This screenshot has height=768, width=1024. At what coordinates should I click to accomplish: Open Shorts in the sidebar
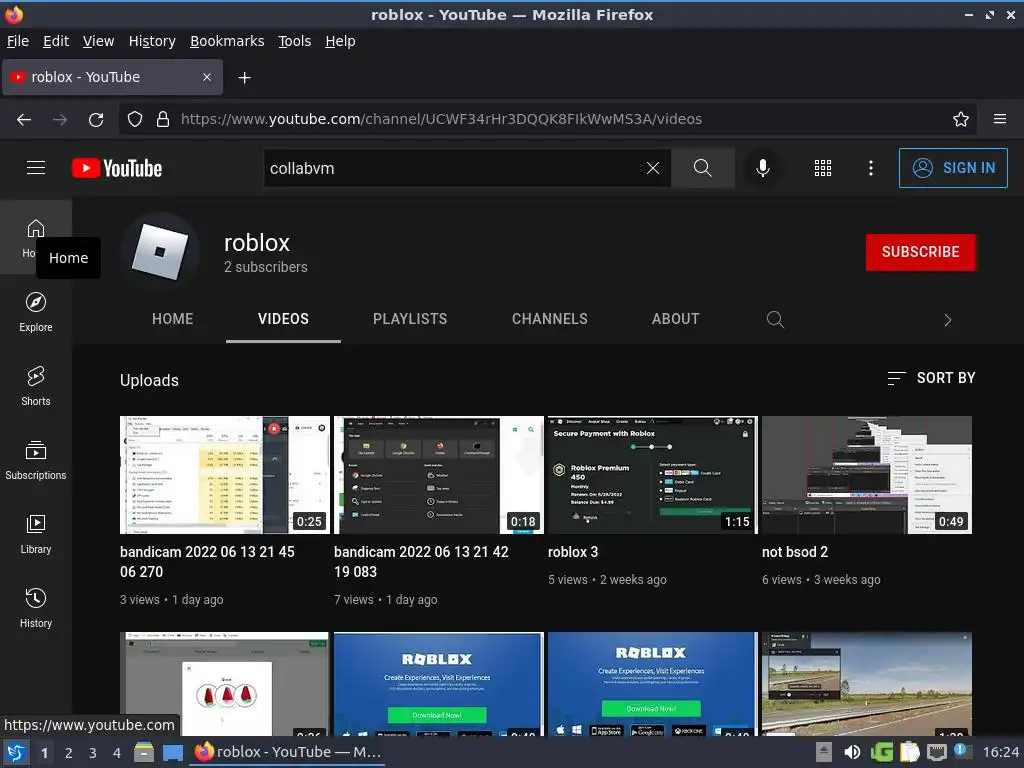point(36,386)
